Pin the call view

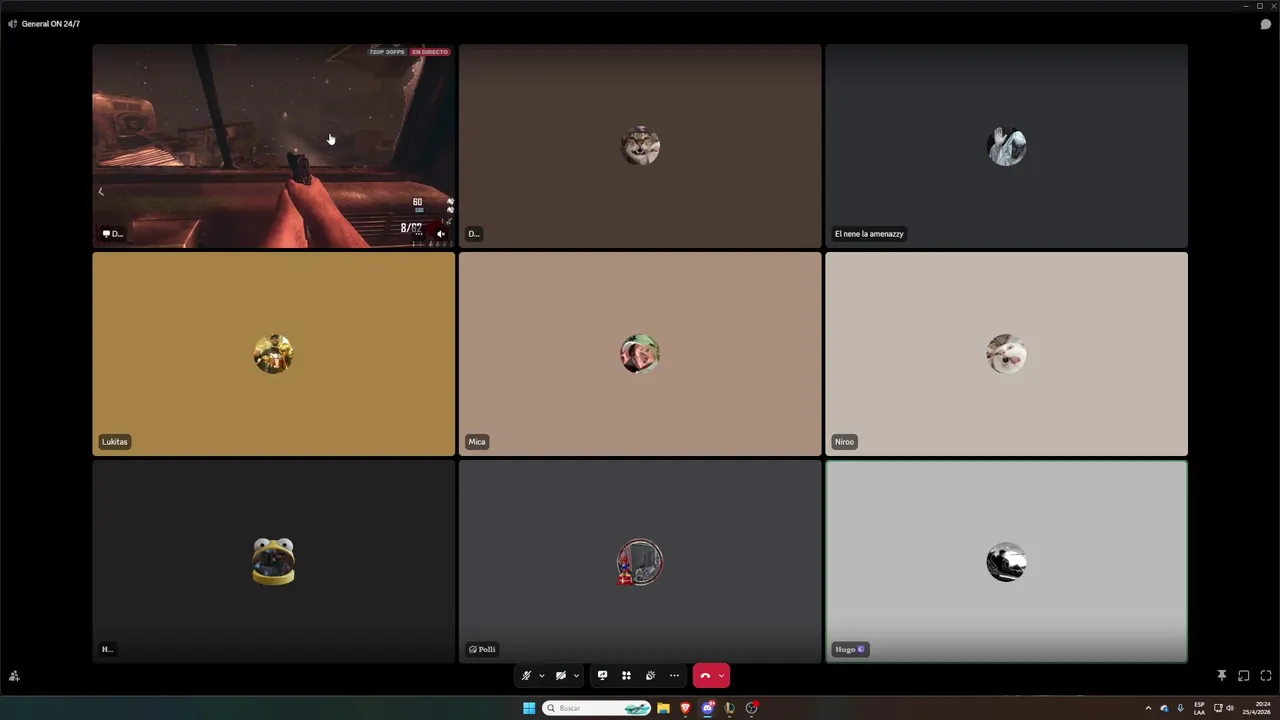1221,676
